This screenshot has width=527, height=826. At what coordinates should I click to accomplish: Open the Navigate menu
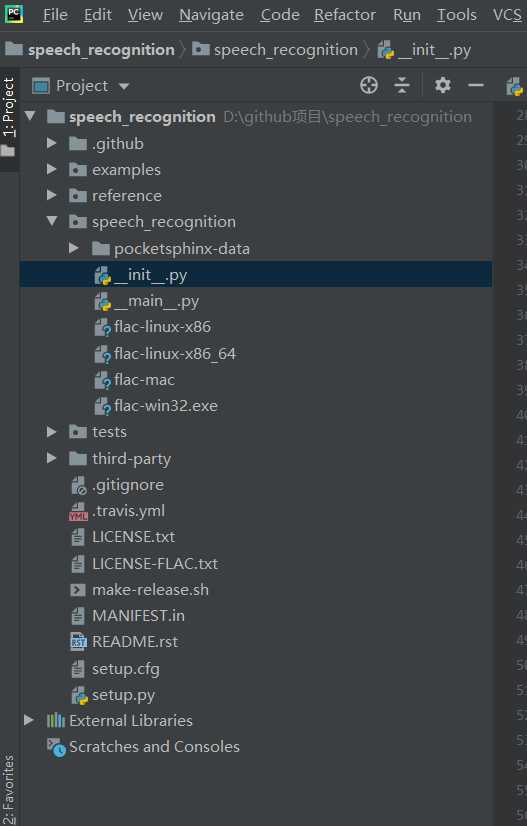tap(211, 15)
